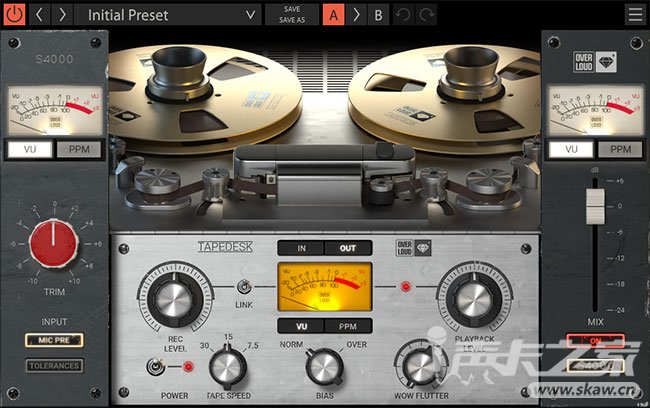Click the Overloud logo on the tape deck
650x408 pixels.
coord(413,248)
